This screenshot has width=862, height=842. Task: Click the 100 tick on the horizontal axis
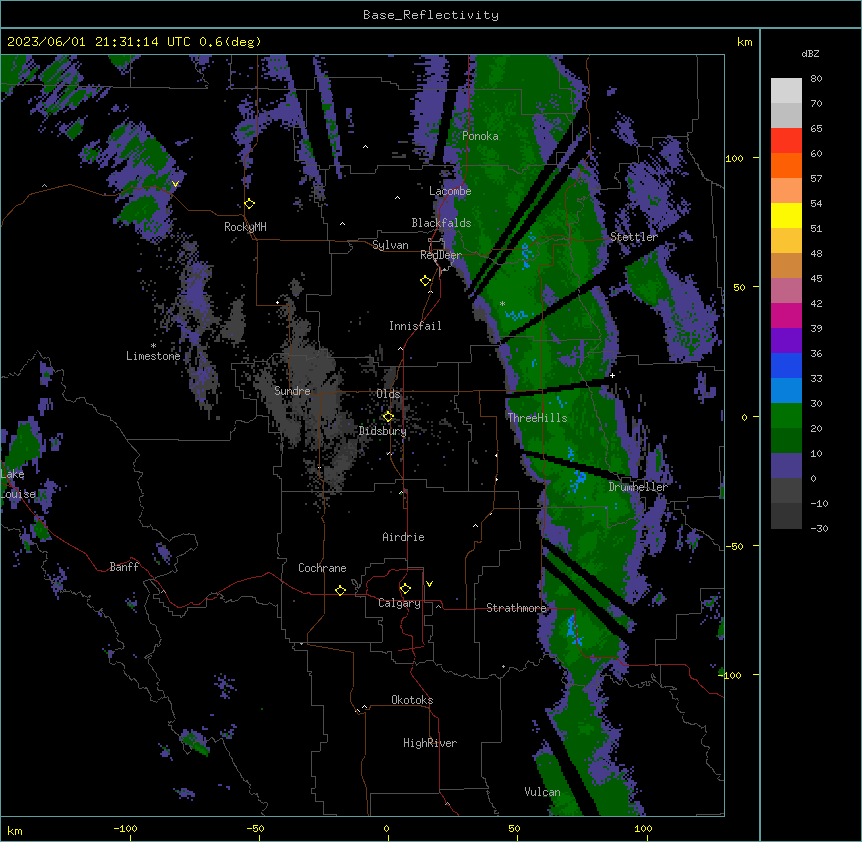coord(643,828)
